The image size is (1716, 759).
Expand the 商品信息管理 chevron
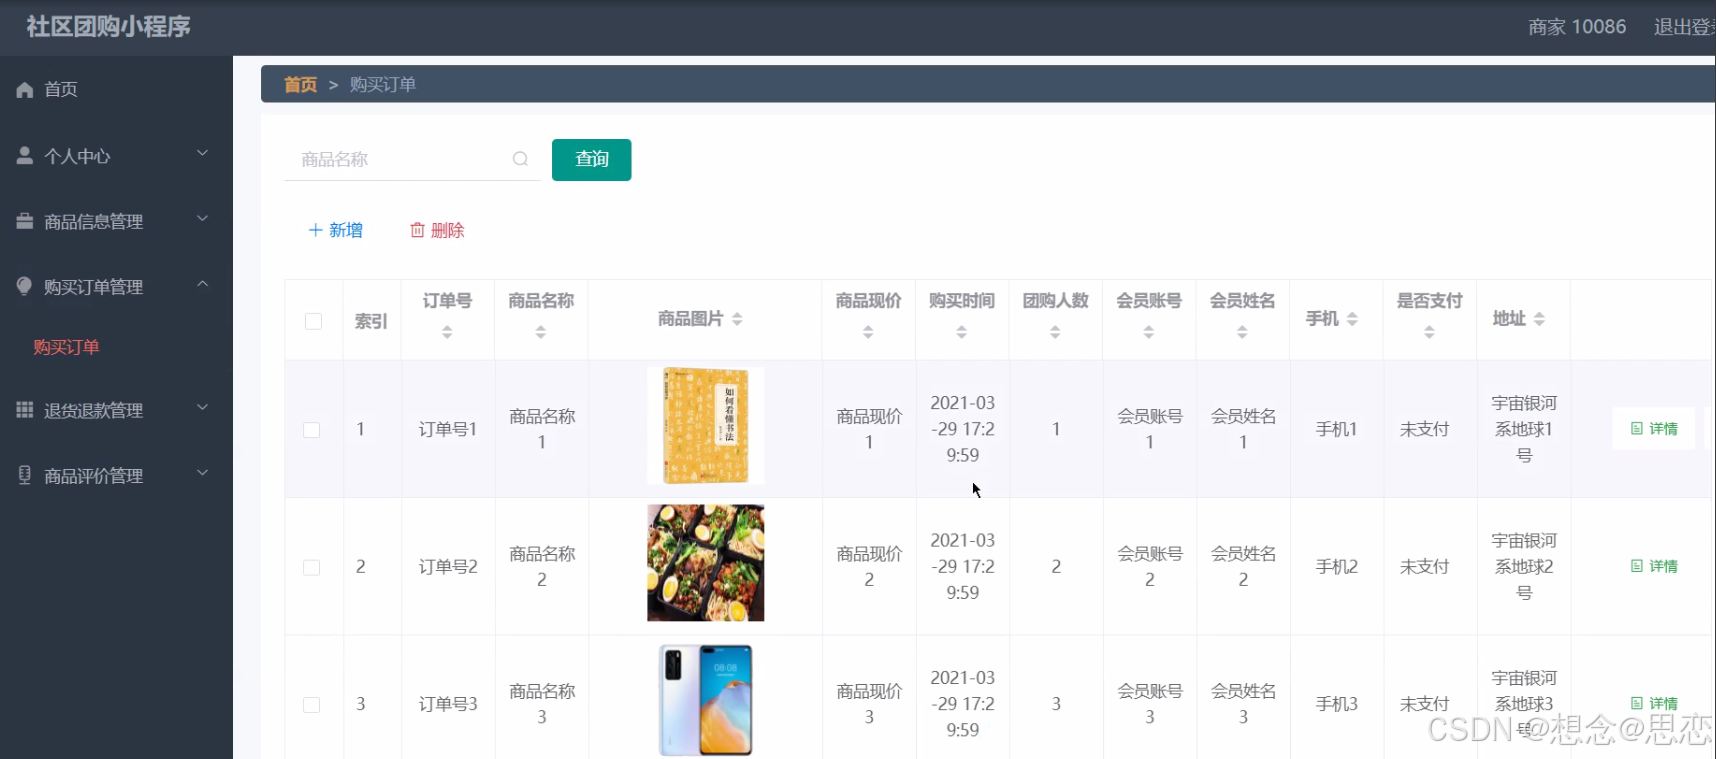point(202,219)
